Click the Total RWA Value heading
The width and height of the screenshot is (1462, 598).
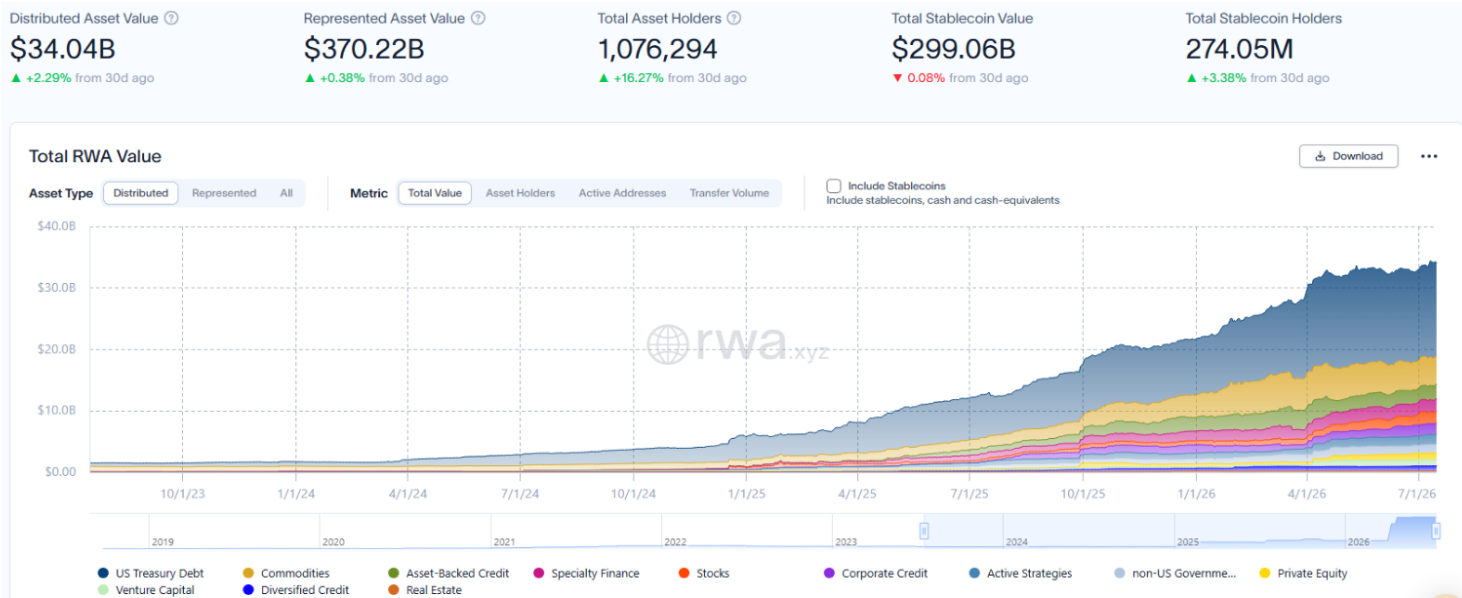pyautogui.click(x=95, y=156)
